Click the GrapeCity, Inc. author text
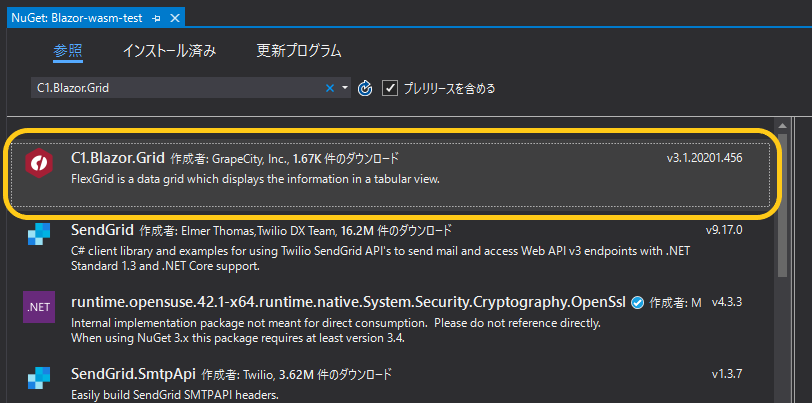Image resolution: width=812 pixels, height=403 pixels. click(250, 158)
